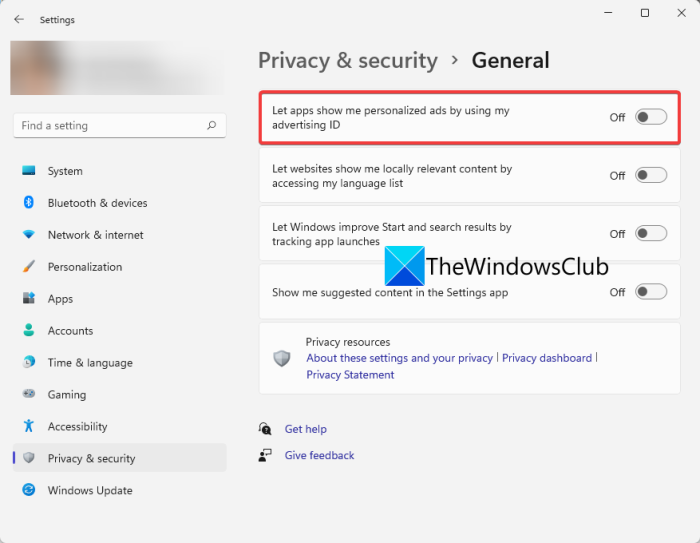Click the System monitor icon in sidebar
Screen dimensions: 700x543
(29, 171)
